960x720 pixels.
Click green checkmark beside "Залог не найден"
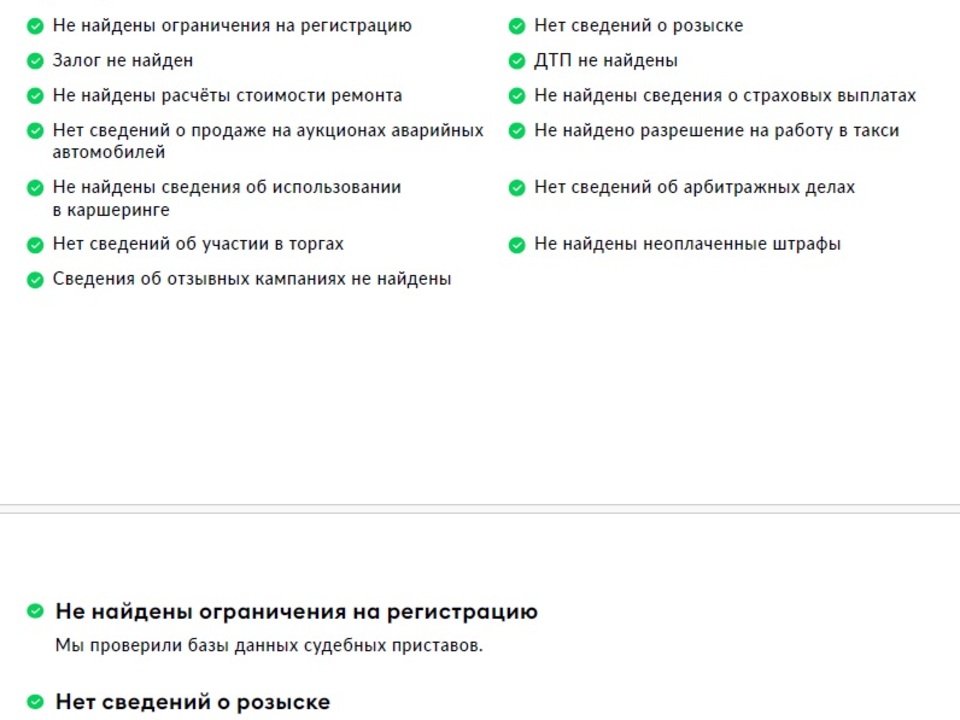35,61
